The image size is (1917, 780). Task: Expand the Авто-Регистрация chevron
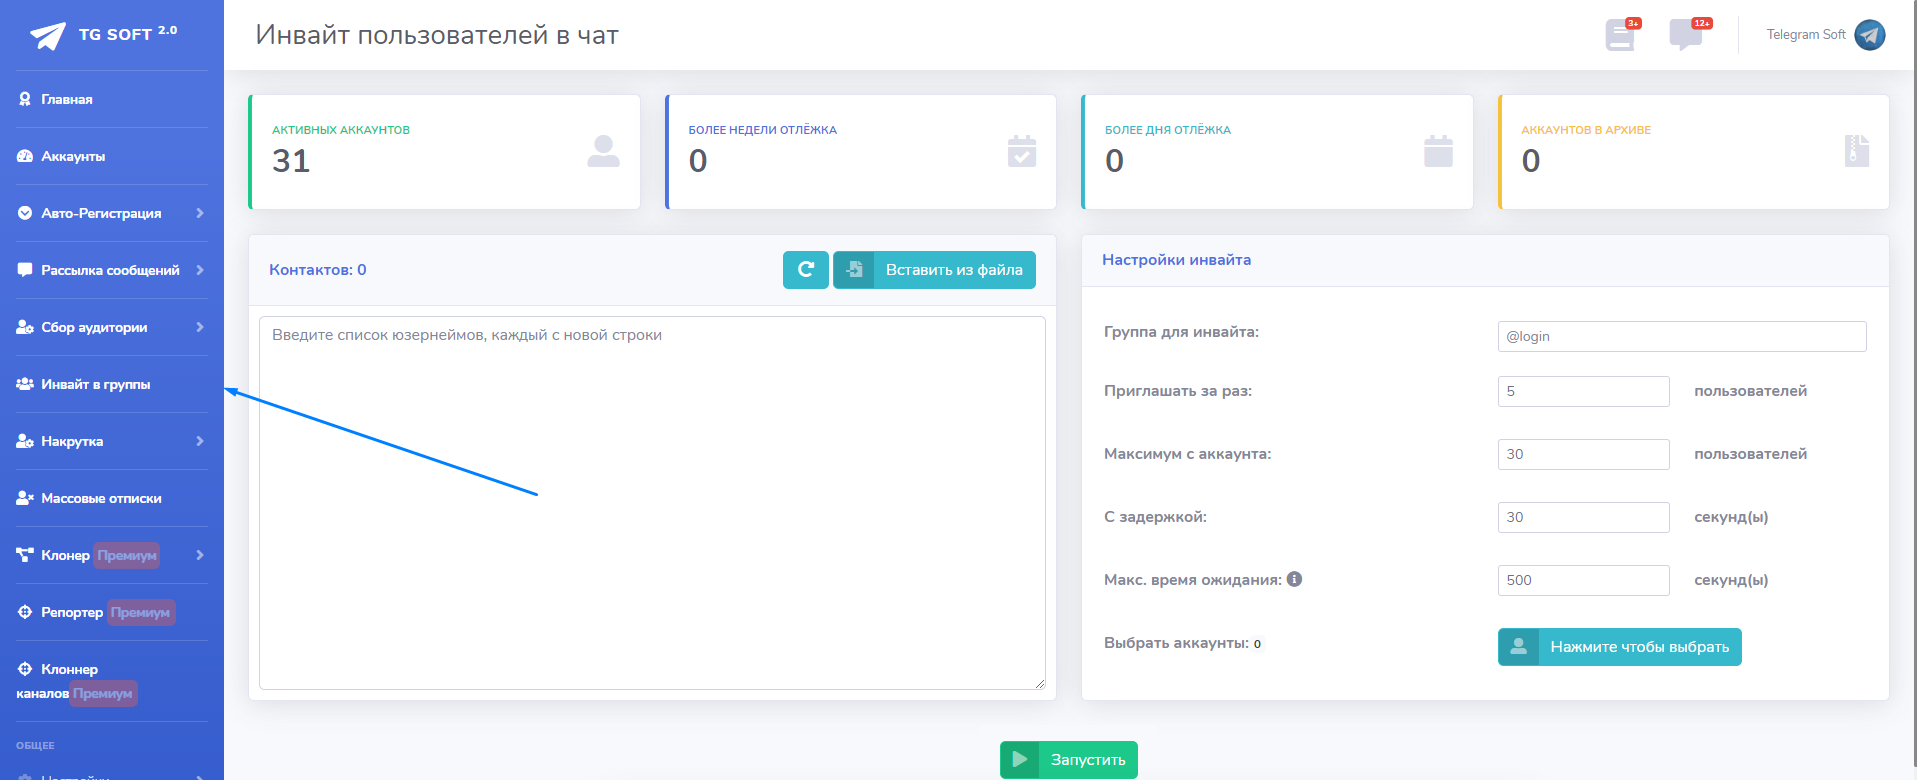200,213
